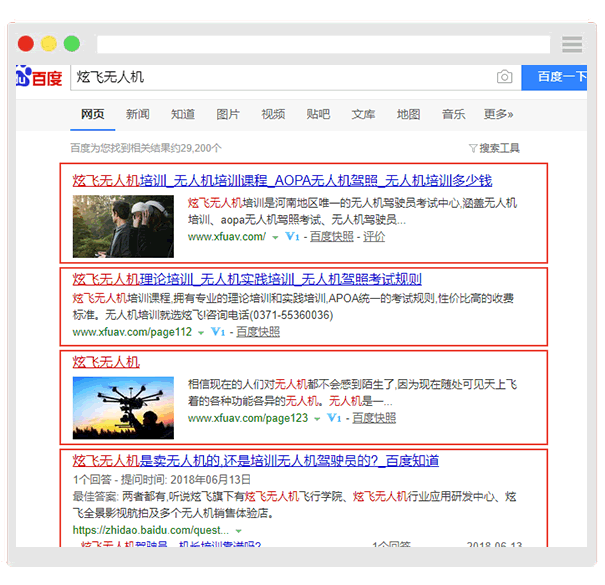
Task: Click the 百度一下 search button
Action: pyautogui.click(x=554, y=78)
